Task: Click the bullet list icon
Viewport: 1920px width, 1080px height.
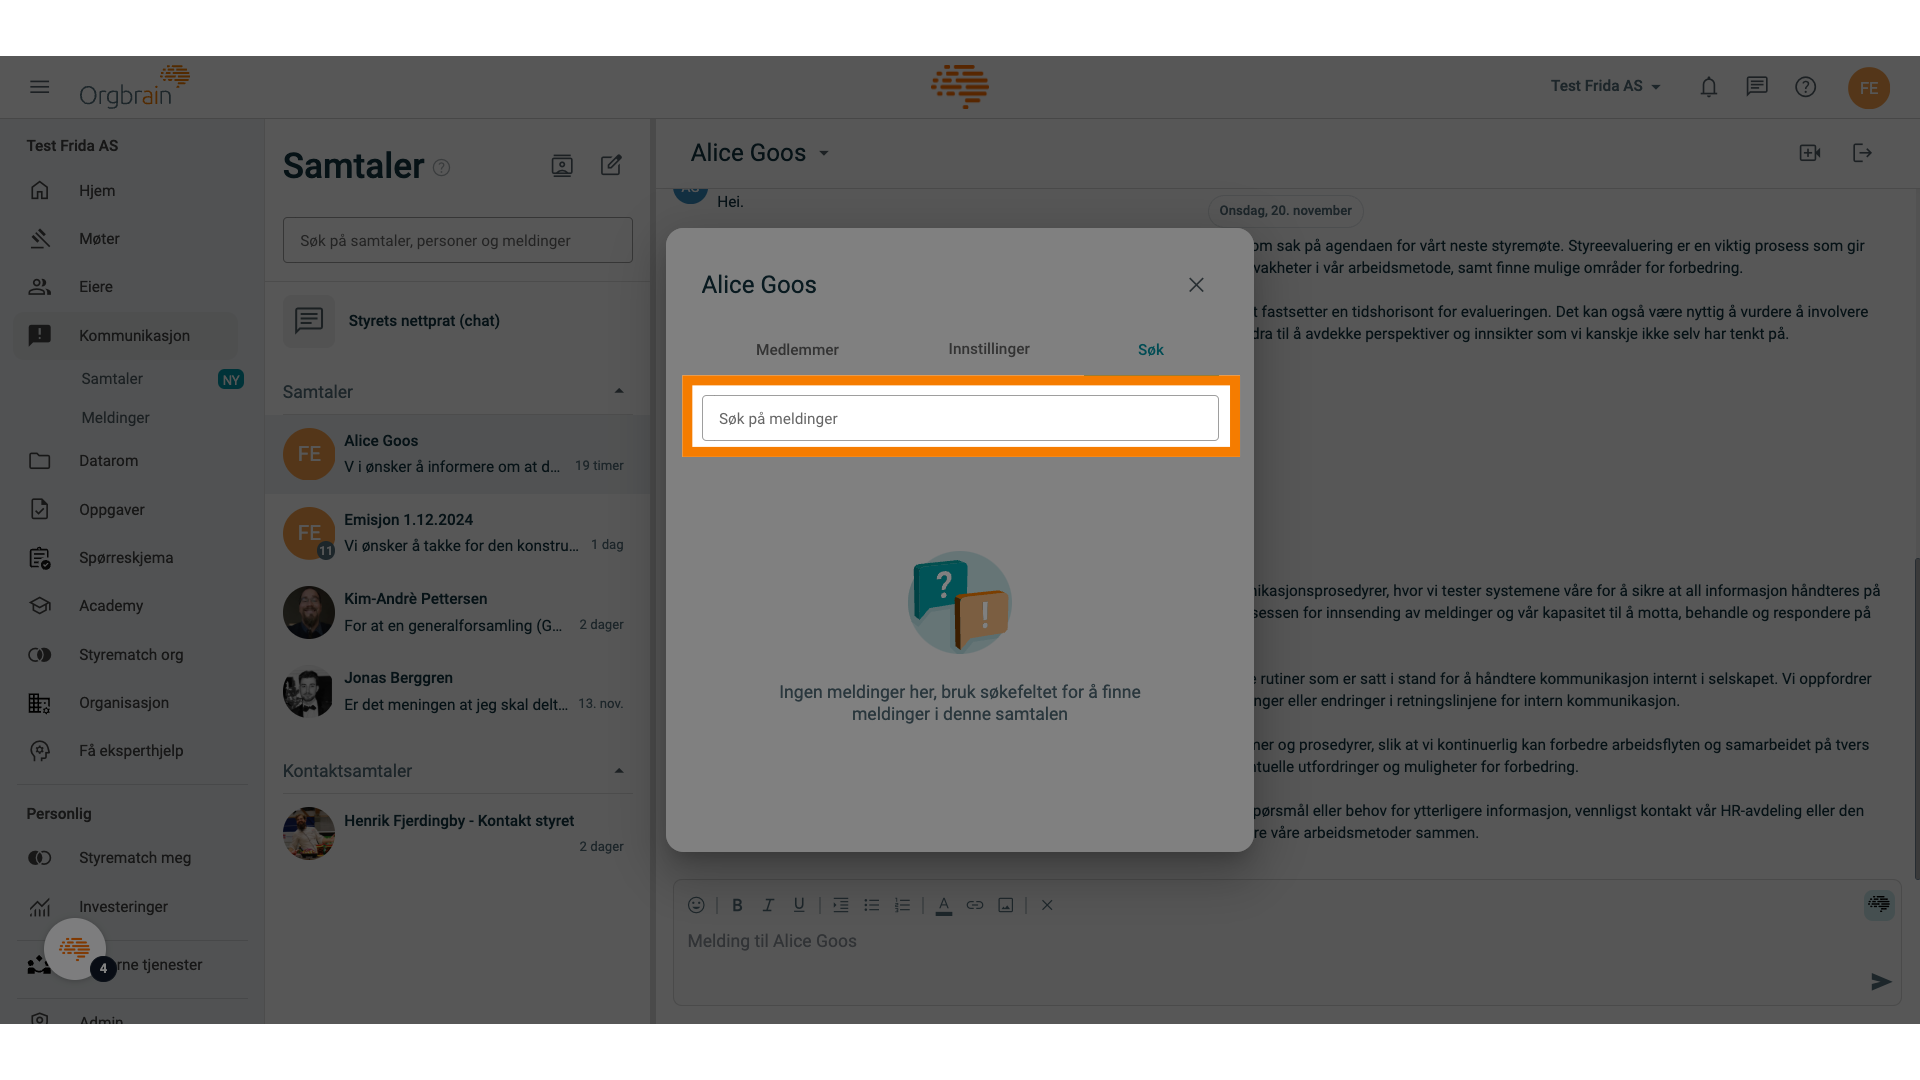Action: 872,906
